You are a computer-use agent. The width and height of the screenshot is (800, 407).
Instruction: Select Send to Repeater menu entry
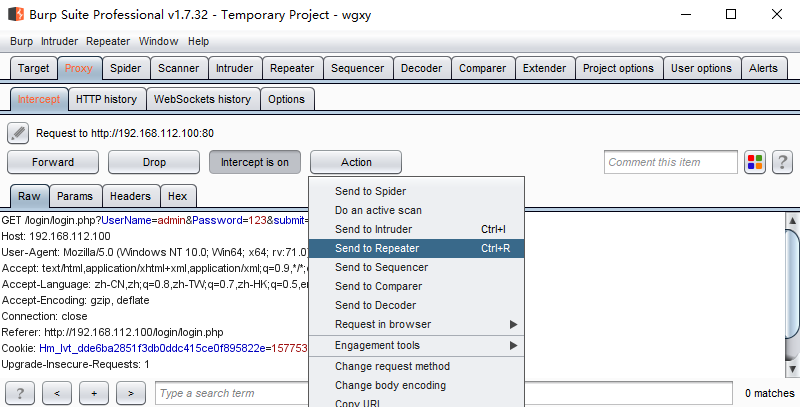point(377,248)
